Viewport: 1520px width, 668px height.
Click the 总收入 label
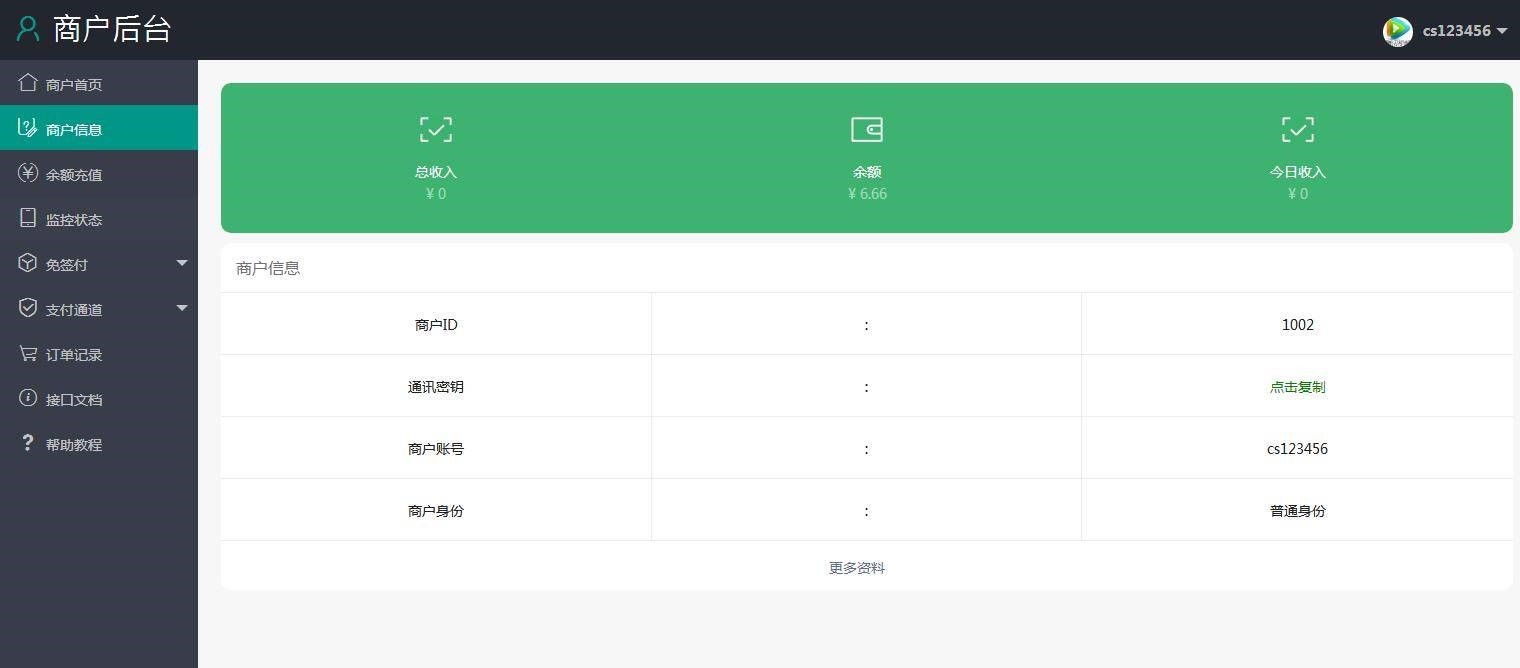436,172
